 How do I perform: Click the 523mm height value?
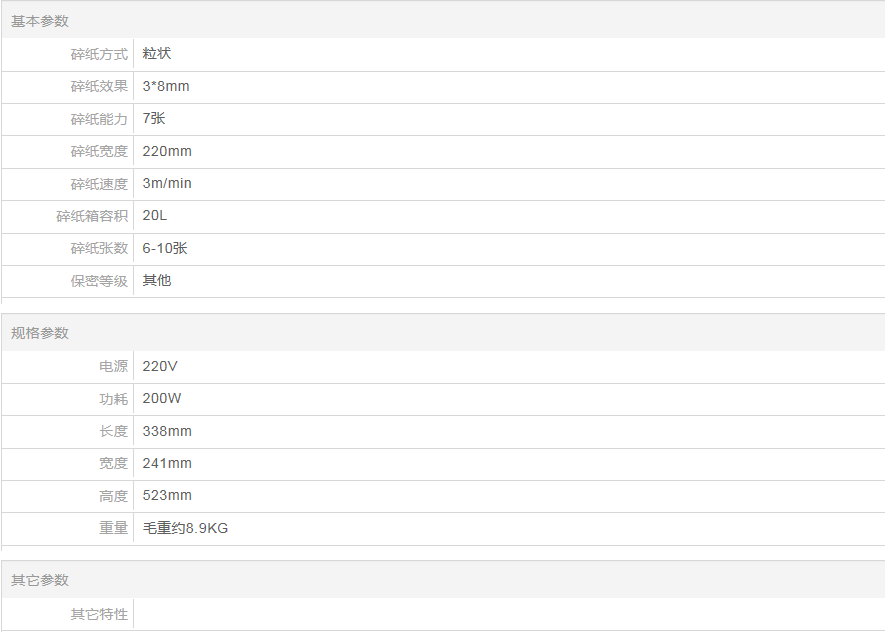(167, 495)
